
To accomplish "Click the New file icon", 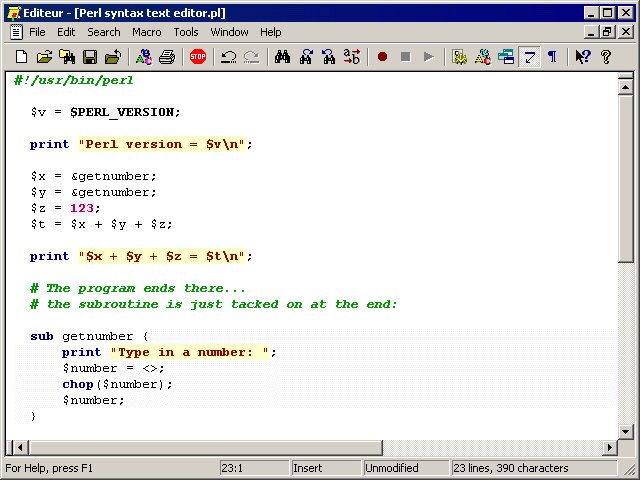I will tap(20, 57).
